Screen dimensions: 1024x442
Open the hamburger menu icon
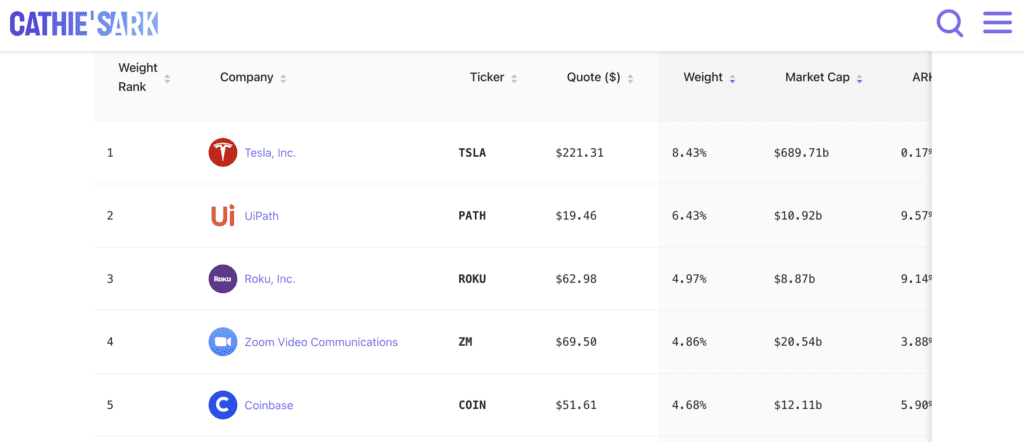point(997,24)
